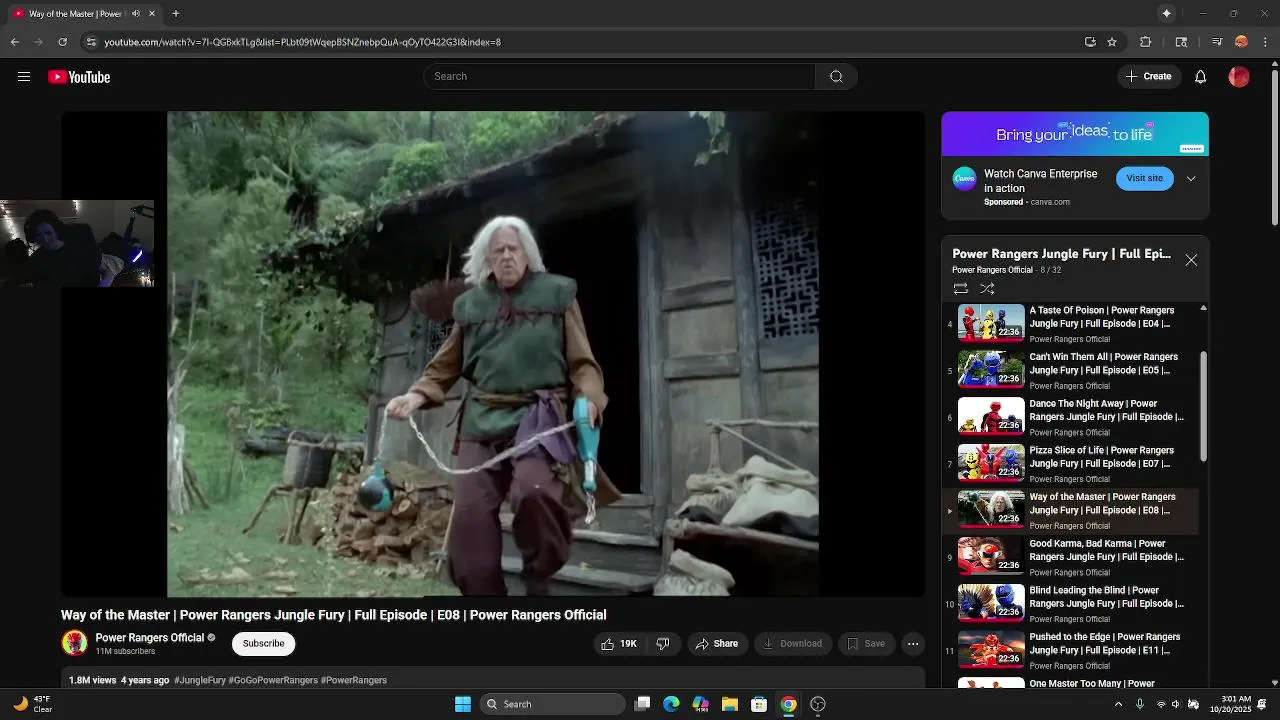The width and height of the screenshot is (1280, 720).
Task: Like the video with thumbs up
Action: point(620,644)
